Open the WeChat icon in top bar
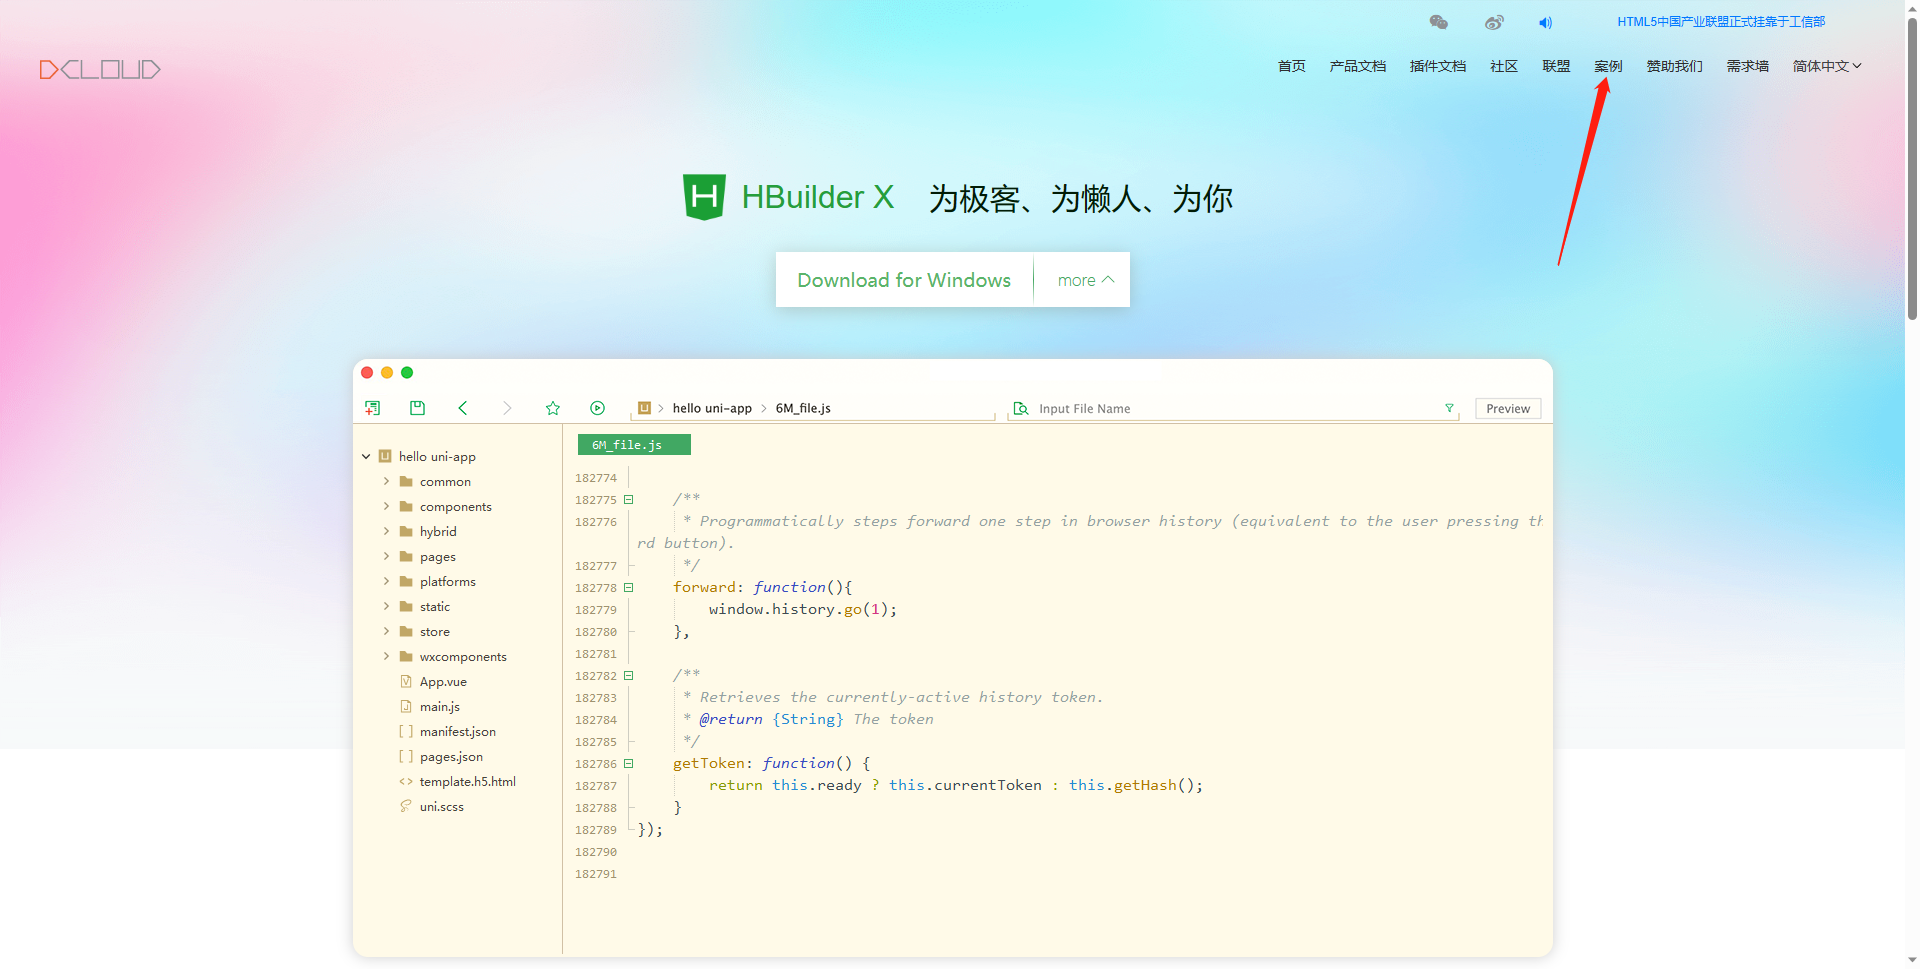1920x969 pixels. [x=1439, y=22]
